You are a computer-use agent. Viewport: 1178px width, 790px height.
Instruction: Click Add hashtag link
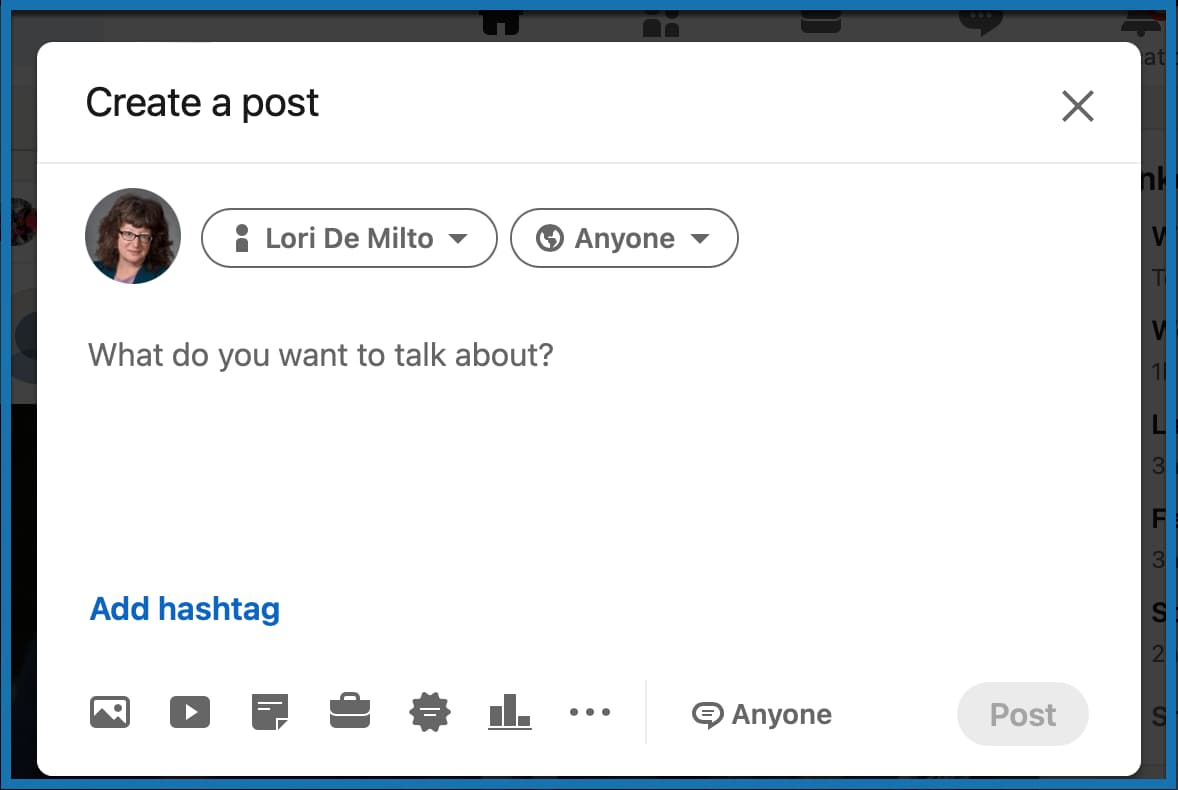point(184,608)
